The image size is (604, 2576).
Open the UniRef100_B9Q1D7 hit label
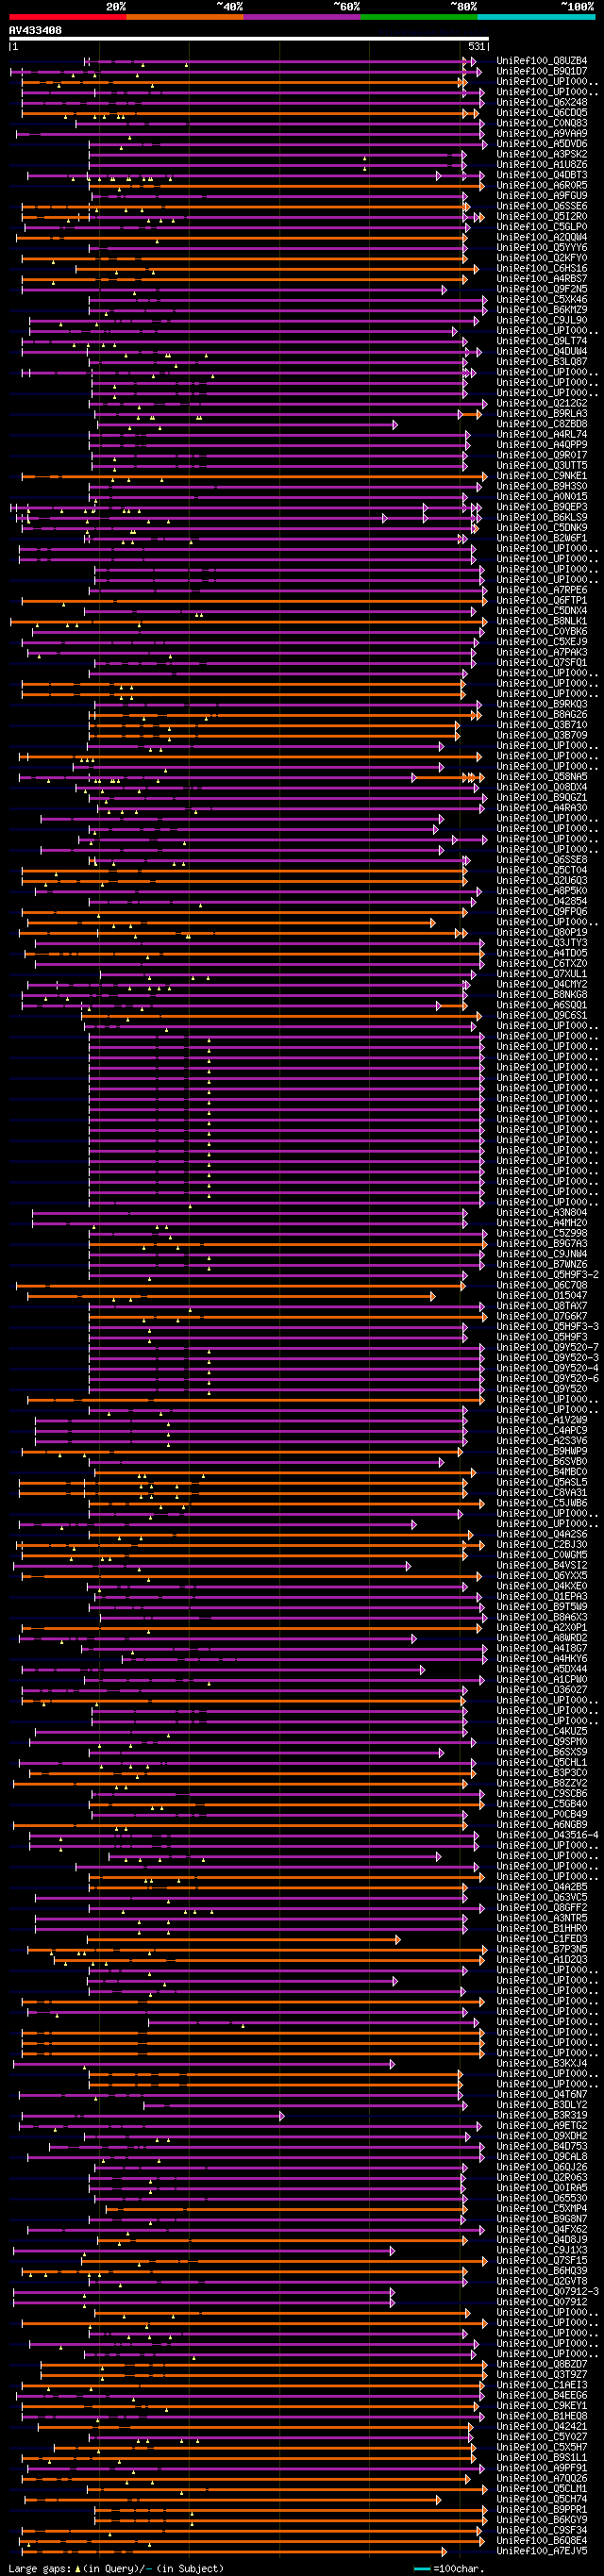pyautogui.click(x=542, y=71)
